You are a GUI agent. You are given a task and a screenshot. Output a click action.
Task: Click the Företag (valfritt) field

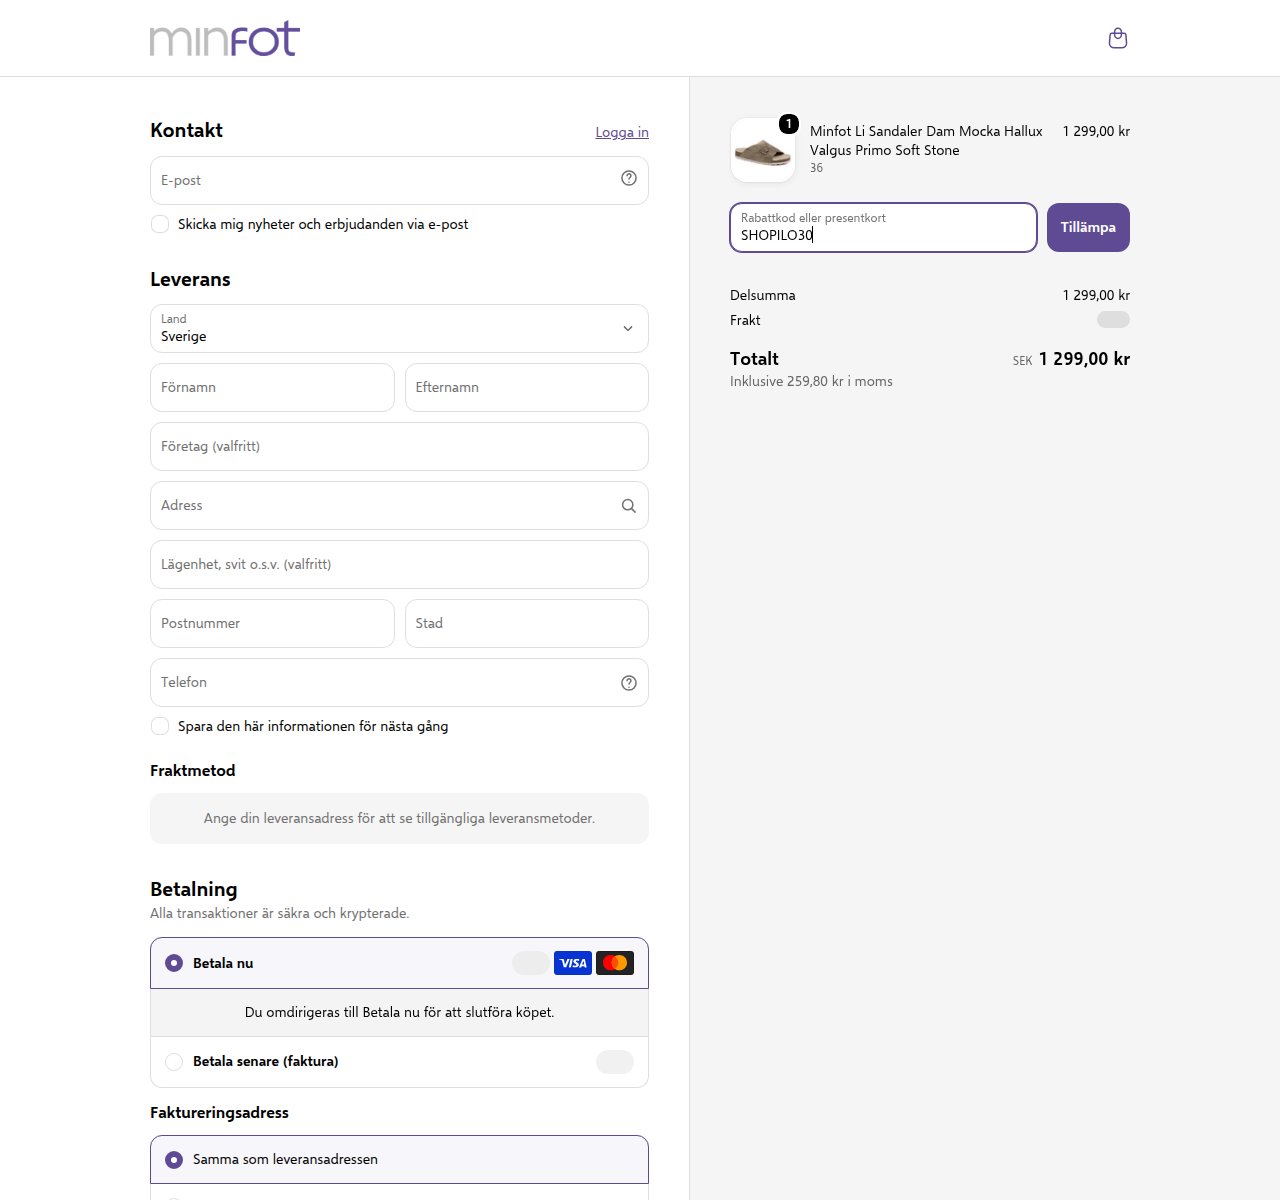tap(399, 446)
